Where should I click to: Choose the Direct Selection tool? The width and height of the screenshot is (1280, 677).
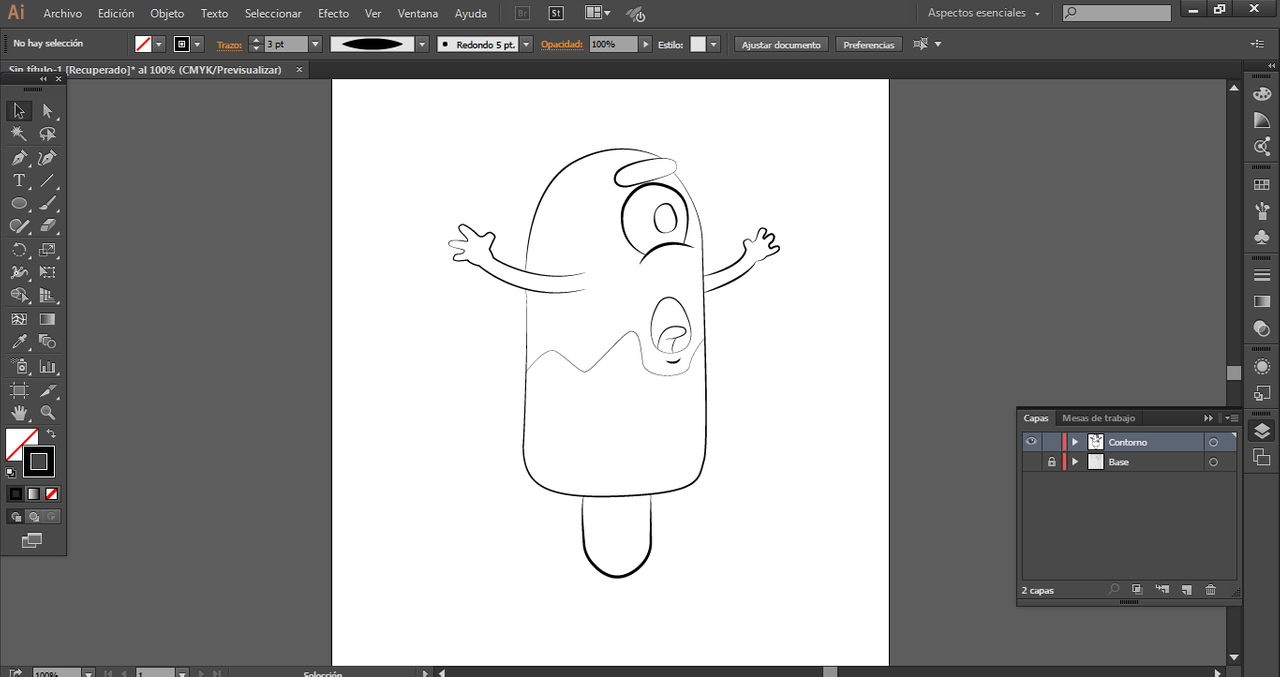[47, 111]
